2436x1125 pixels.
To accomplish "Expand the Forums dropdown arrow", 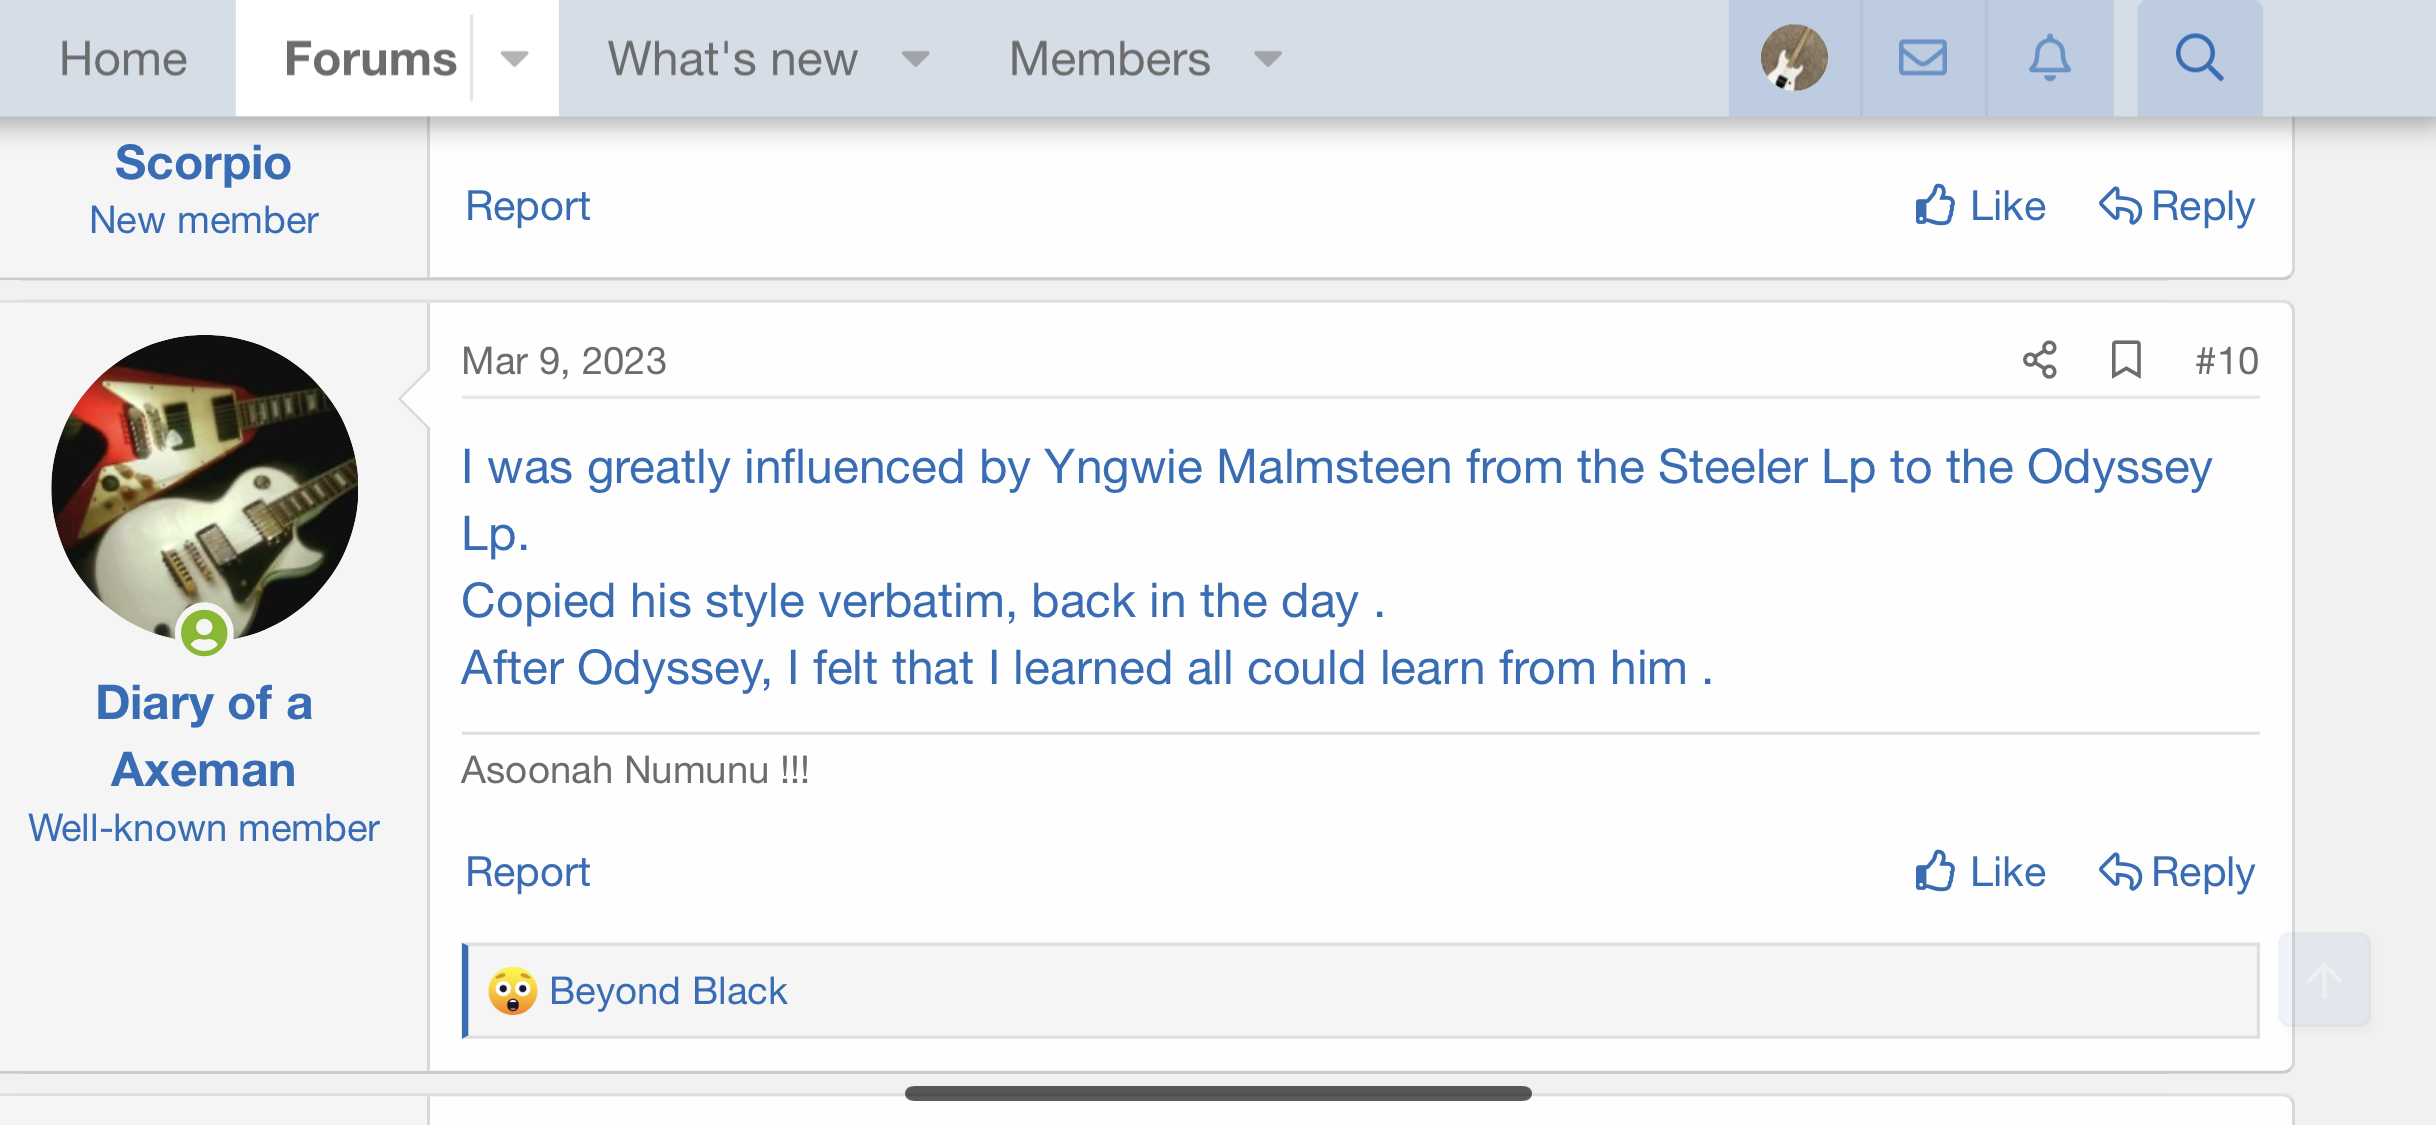I will (514, 59).
